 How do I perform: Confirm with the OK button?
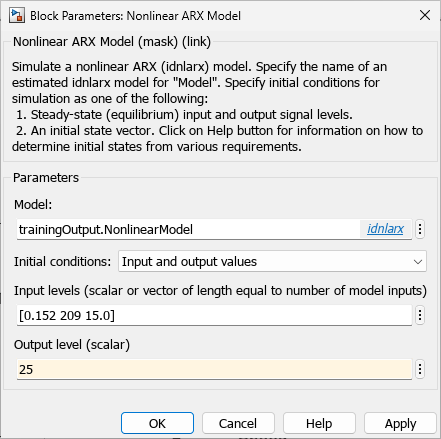pyautogui.click(x=157, y=423)
